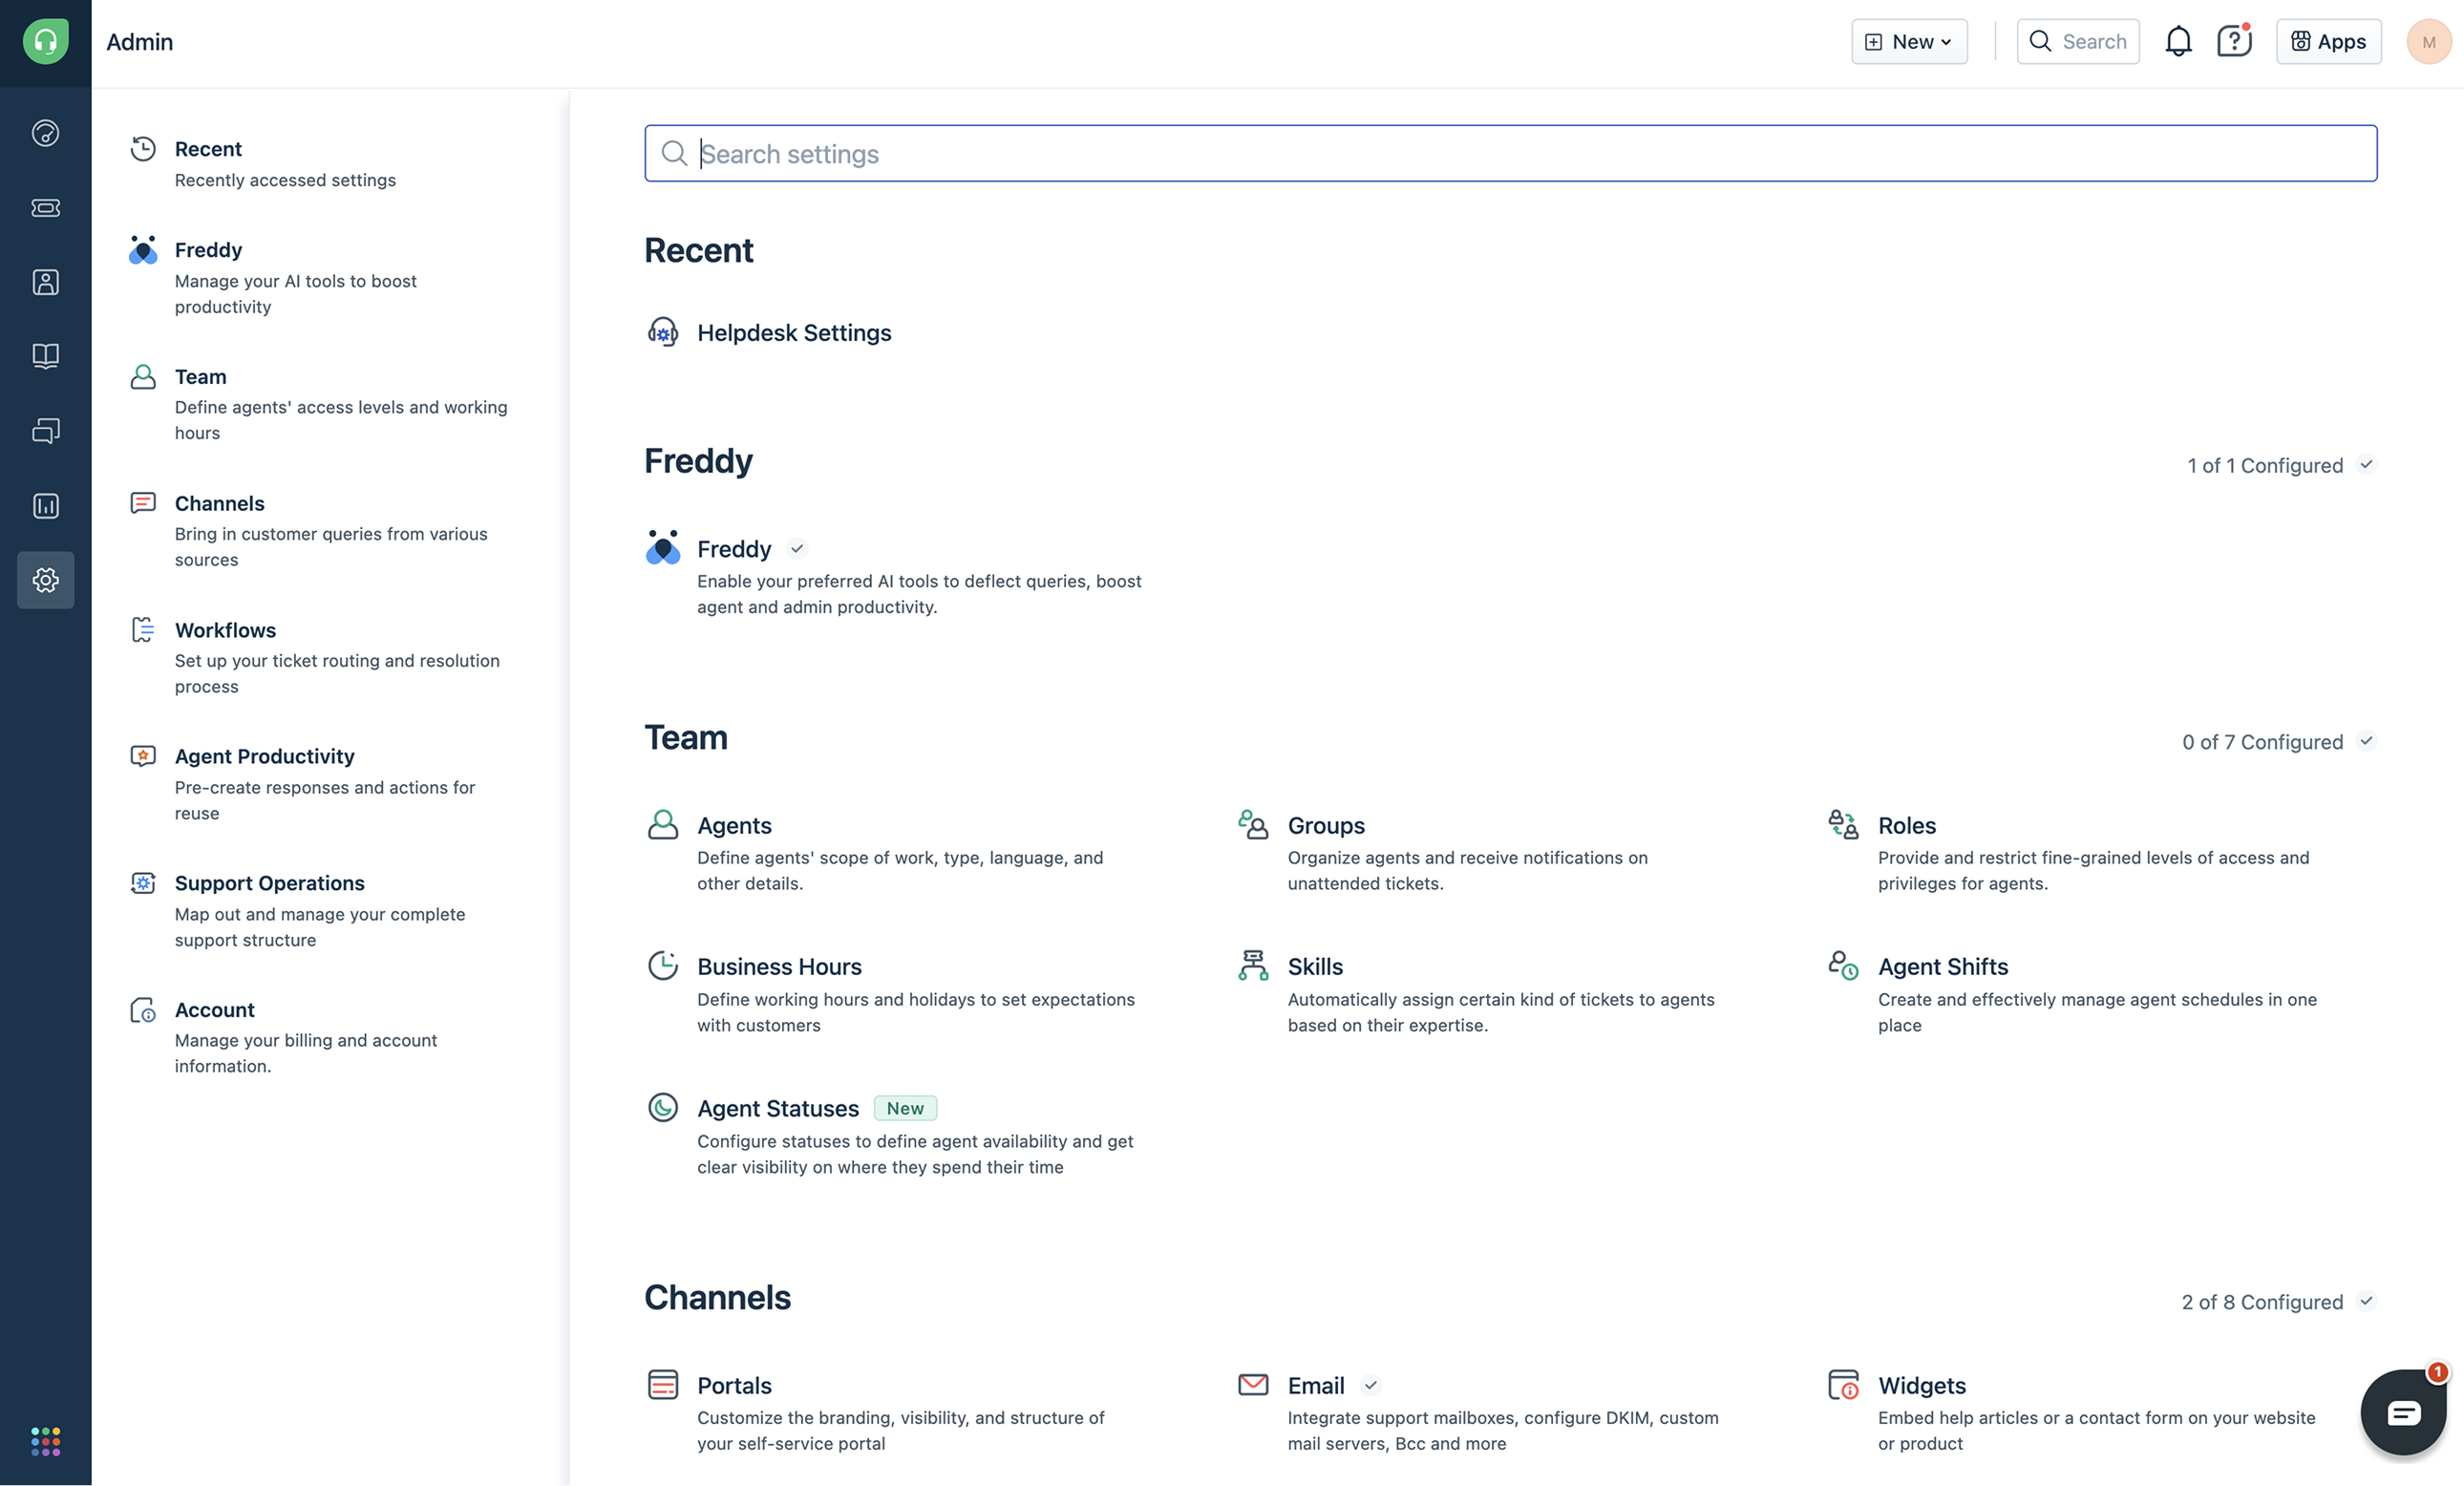Screen dimensions: 2464x1486
Task: Open the New dropdown button
Action: pyautogui.click(x=1908, y=42)
